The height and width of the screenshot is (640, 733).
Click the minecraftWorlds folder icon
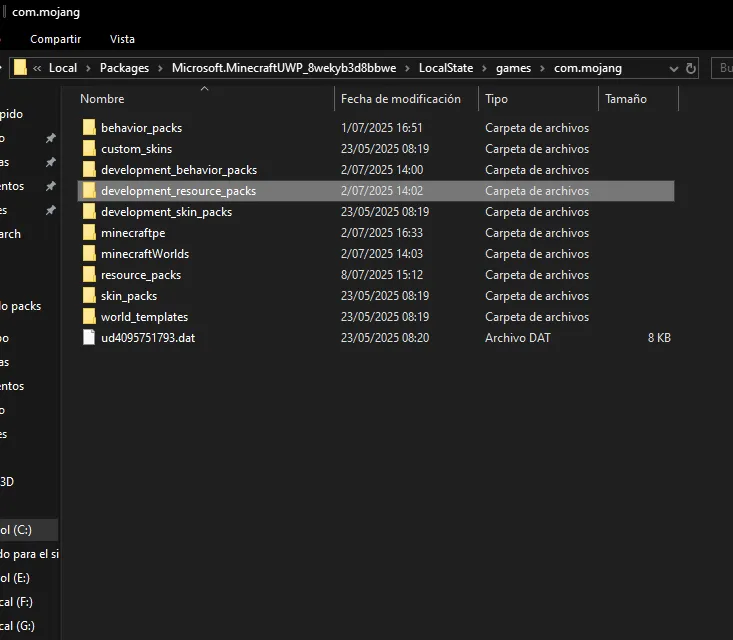click(x=89, y=253)
